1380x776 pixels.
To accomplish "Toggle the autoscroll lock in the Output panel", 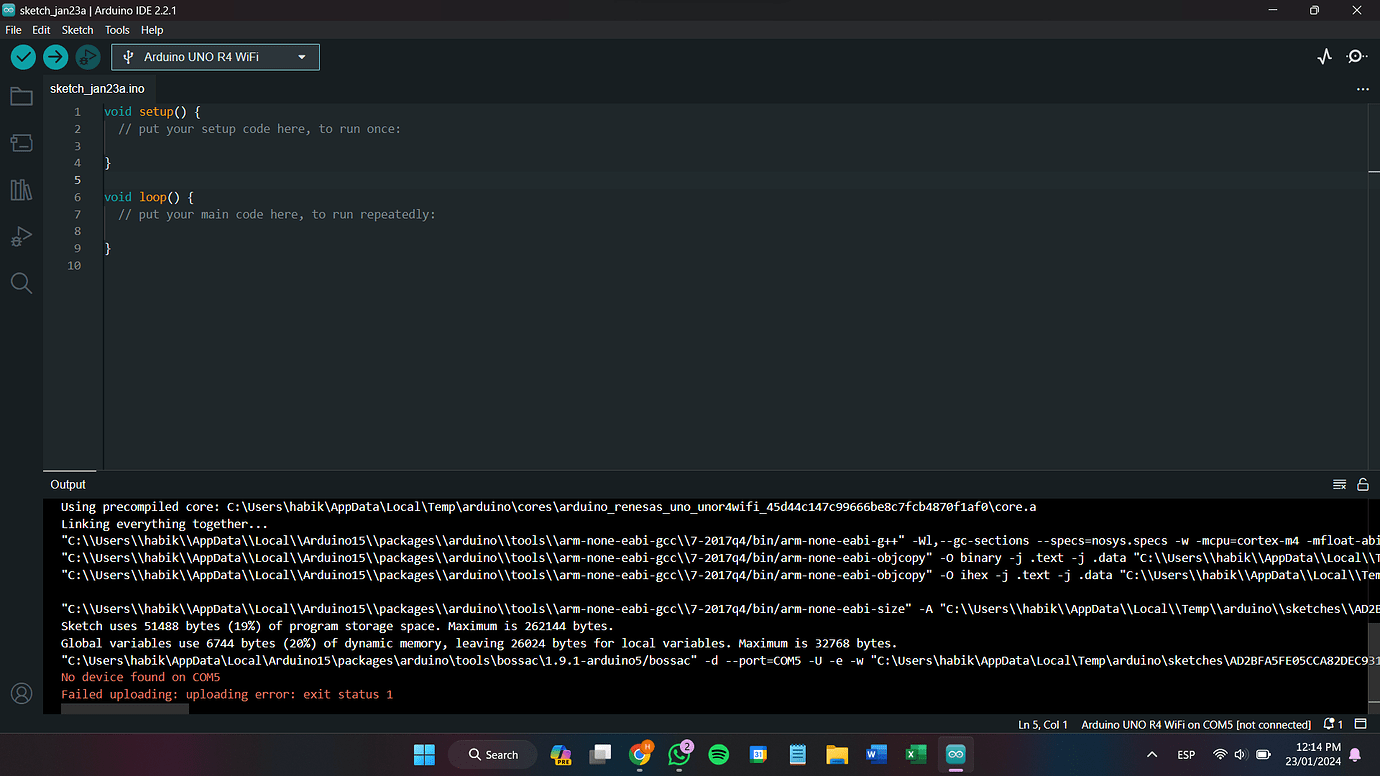I will (x=1363, y=484).
